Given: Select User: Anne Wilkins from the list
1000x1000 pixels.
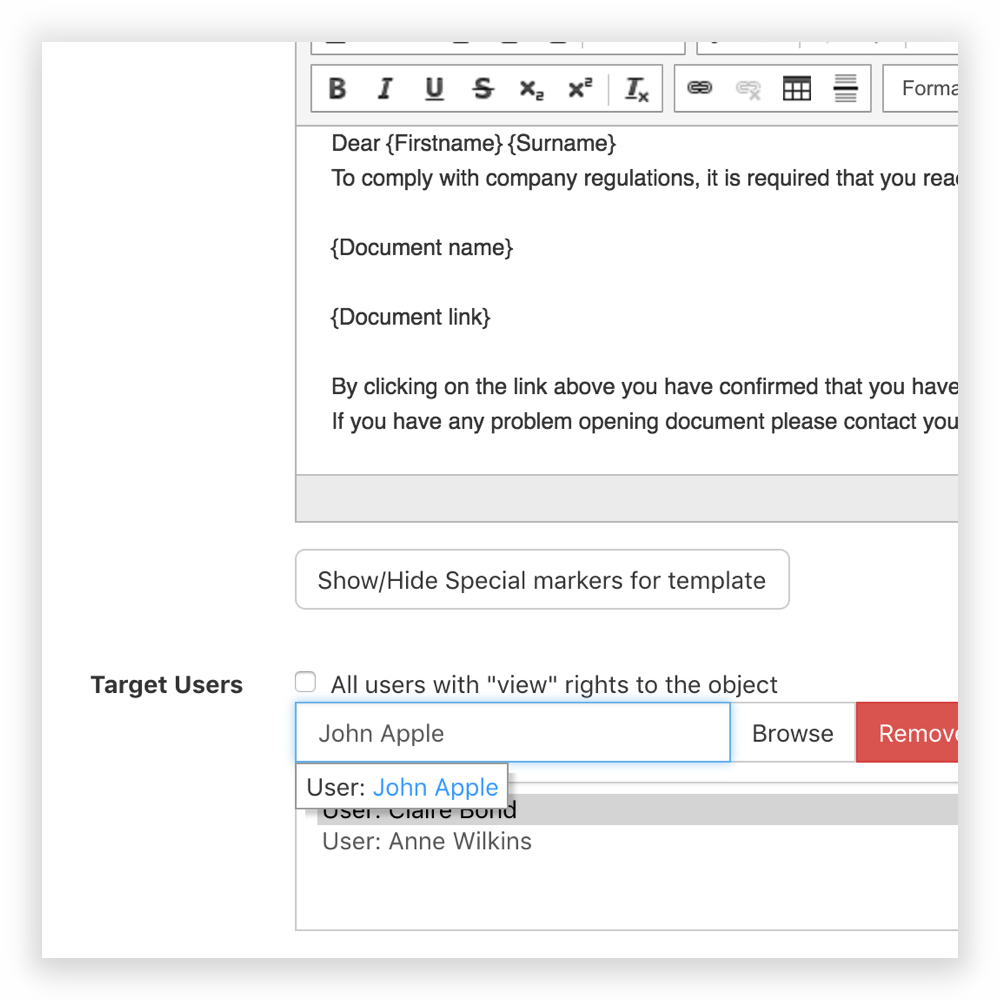Looking at the screenshot, I should coord(425,841).
